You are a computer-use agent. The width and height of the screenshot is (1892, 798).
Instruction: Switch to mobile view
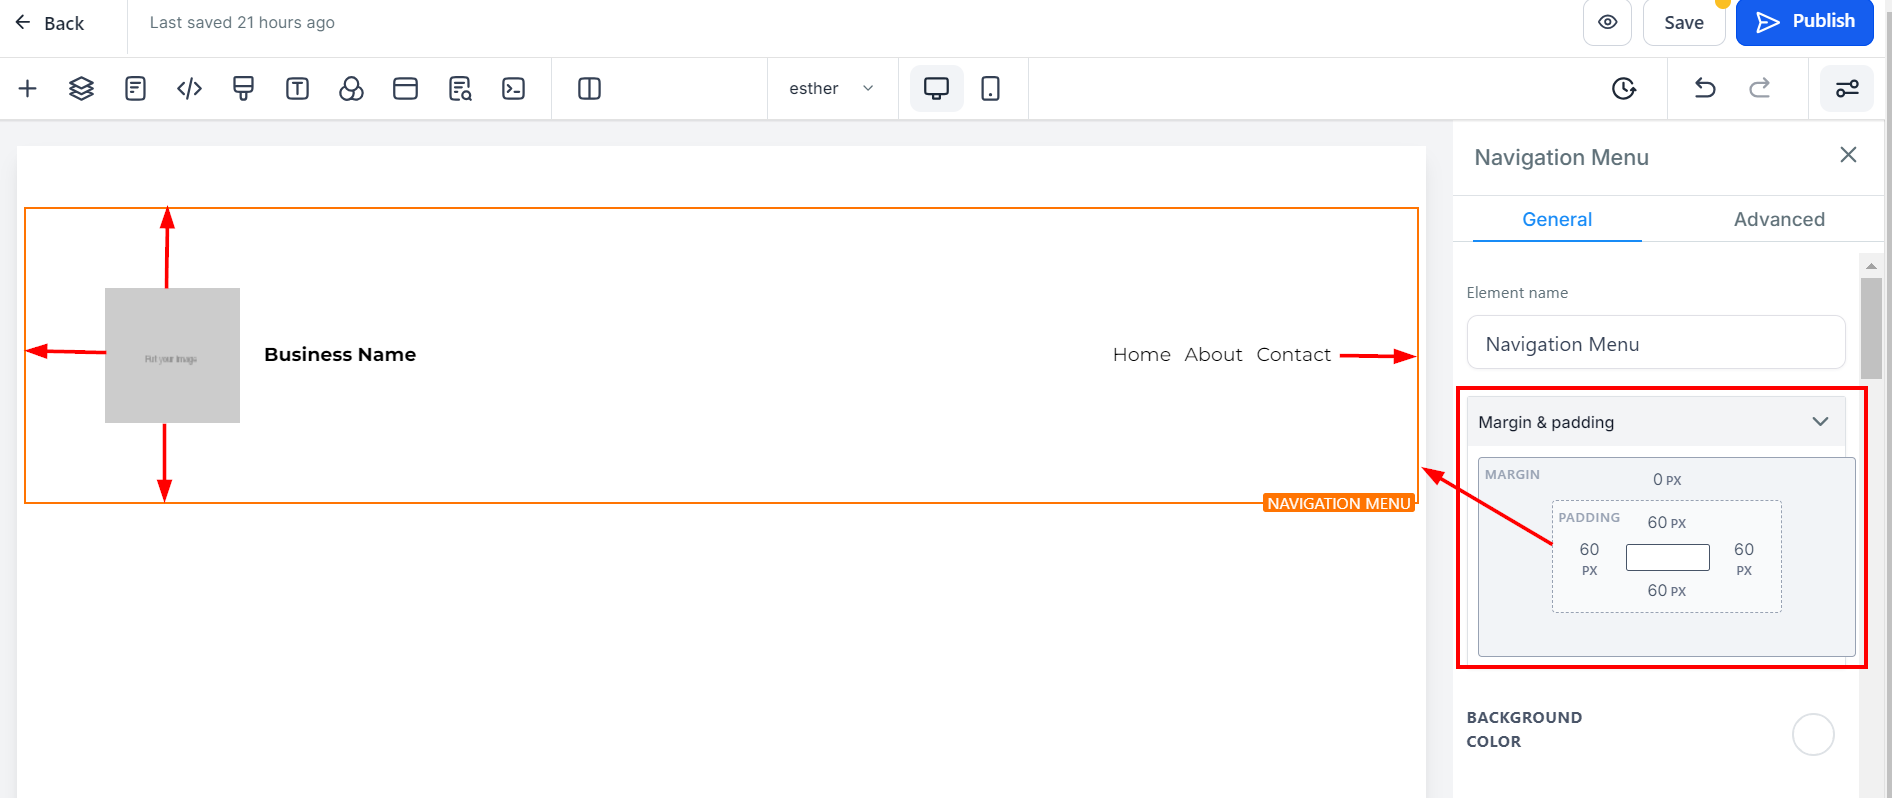coord(990,89)
